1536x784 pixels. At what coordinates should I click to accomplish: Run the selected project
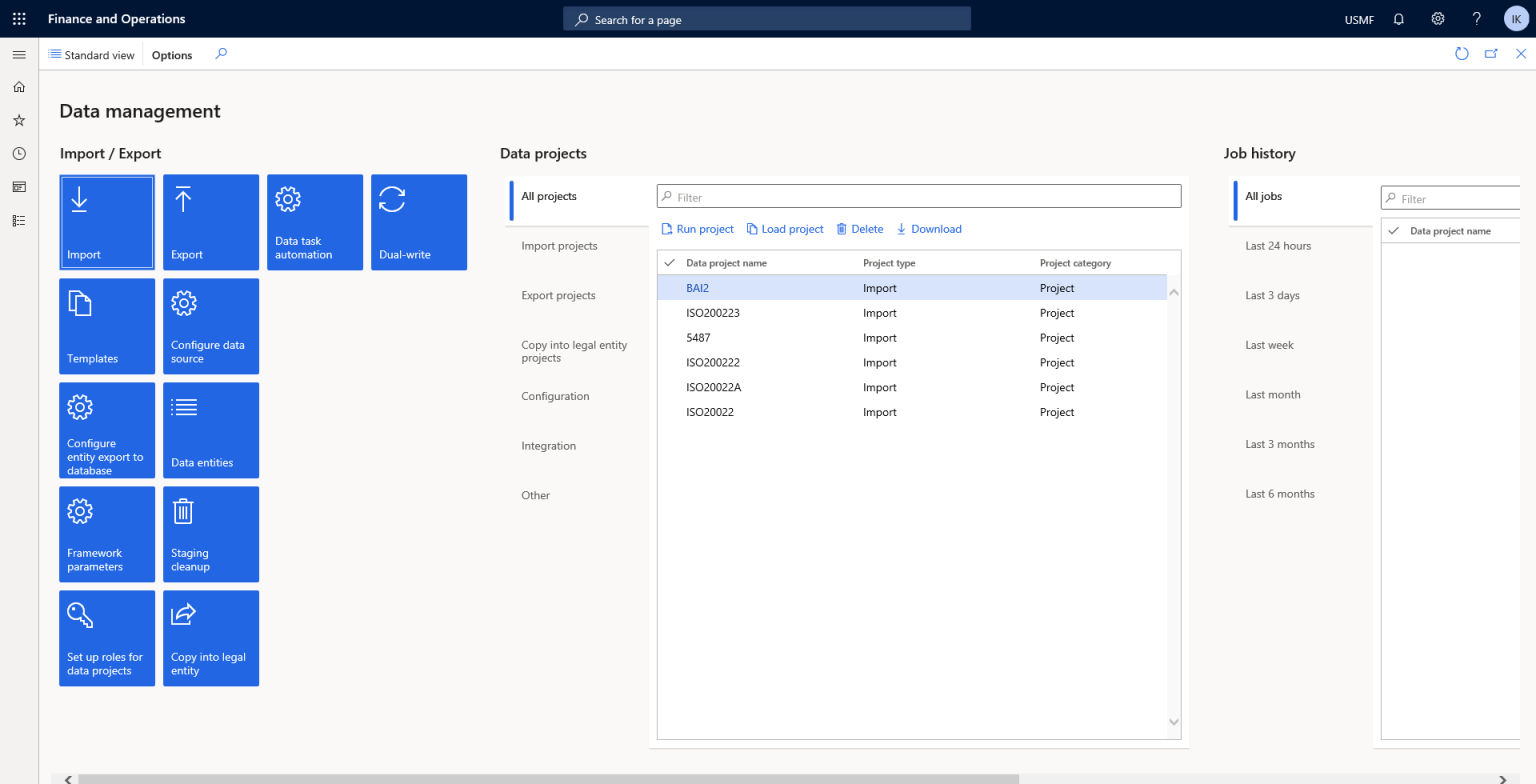[697, 228]
